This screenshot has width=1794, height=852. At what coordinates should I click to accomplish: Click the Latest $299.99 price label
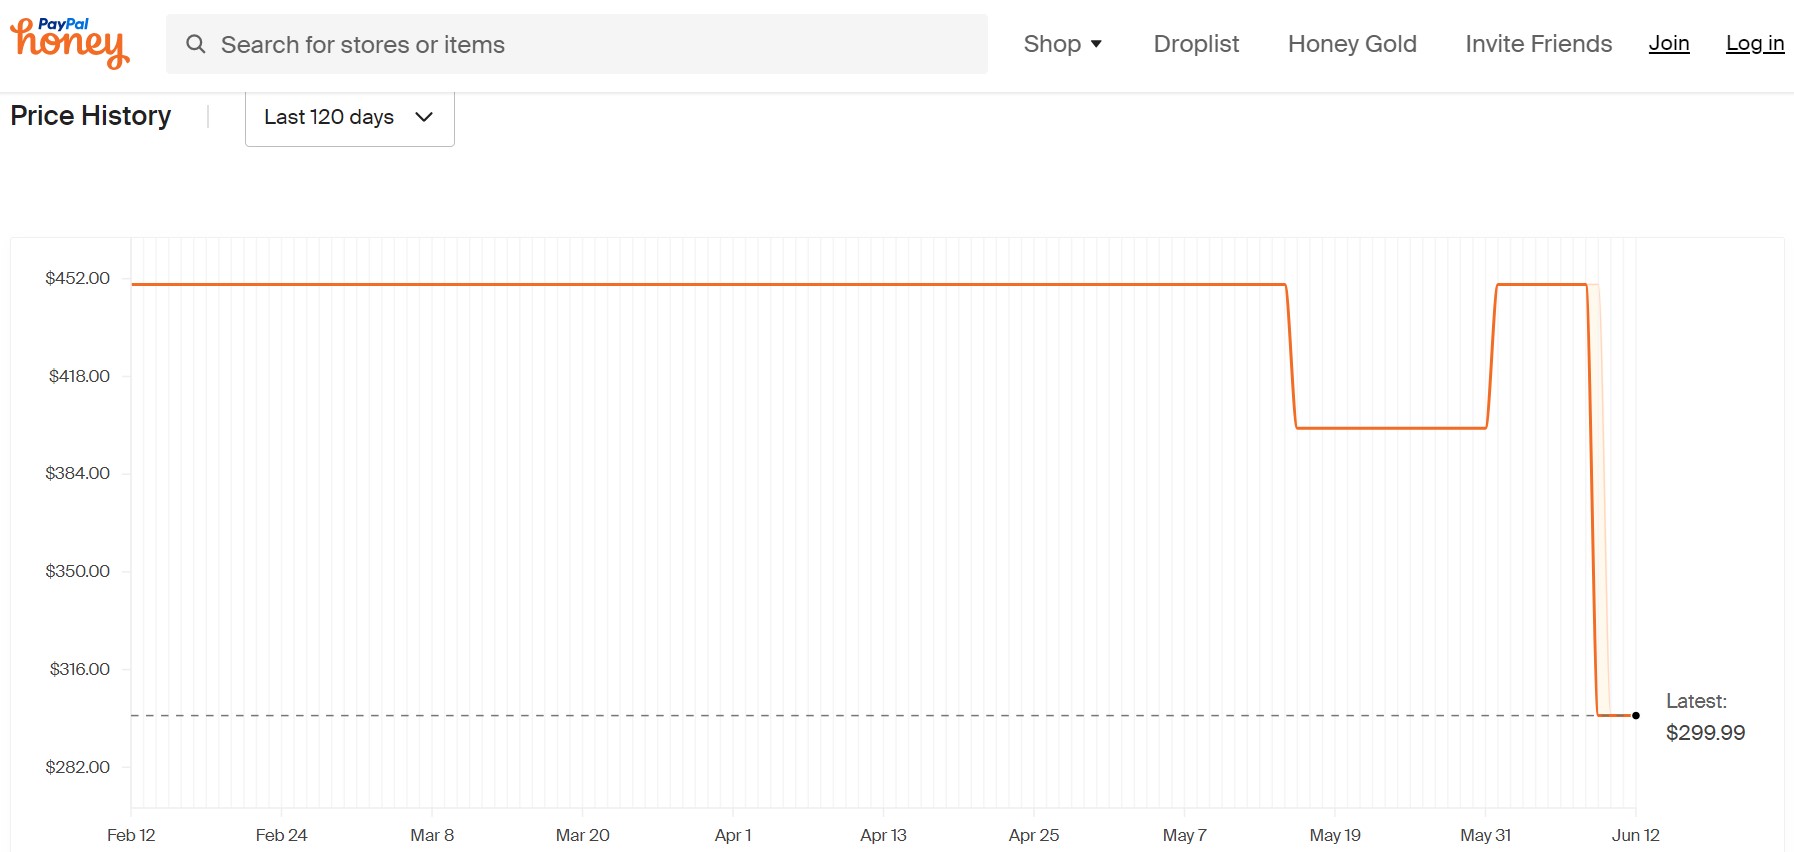pyautogui.click(x=1705, y=718)
